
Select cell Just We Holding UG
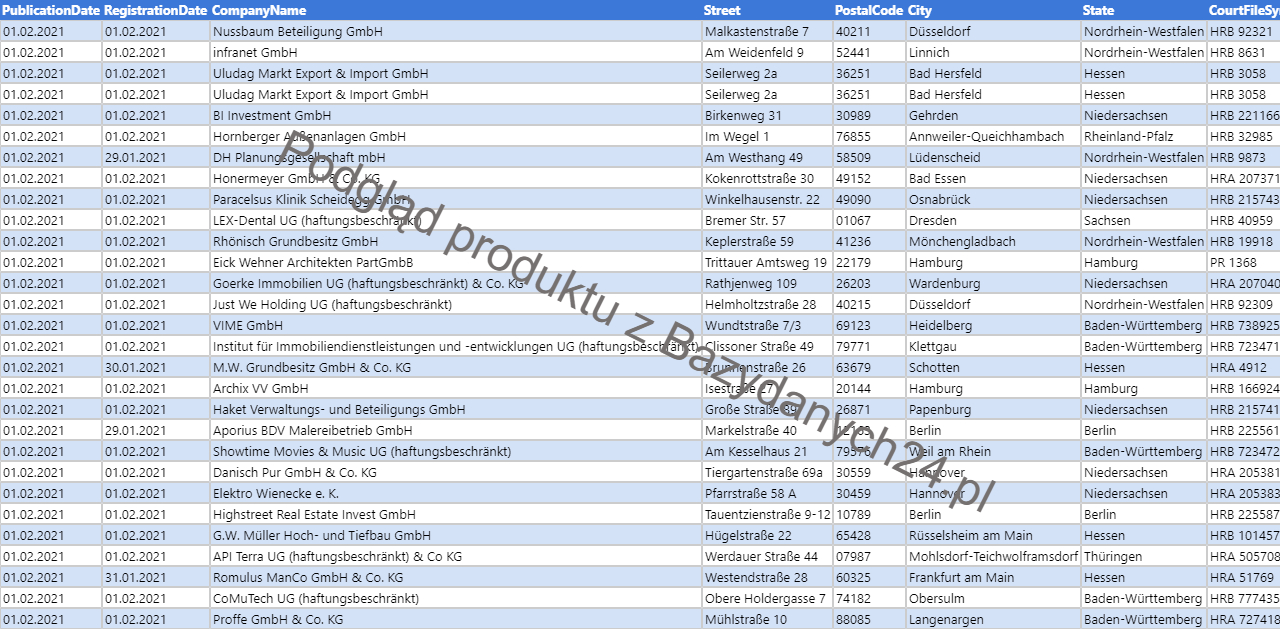click(x=456, y=304)
